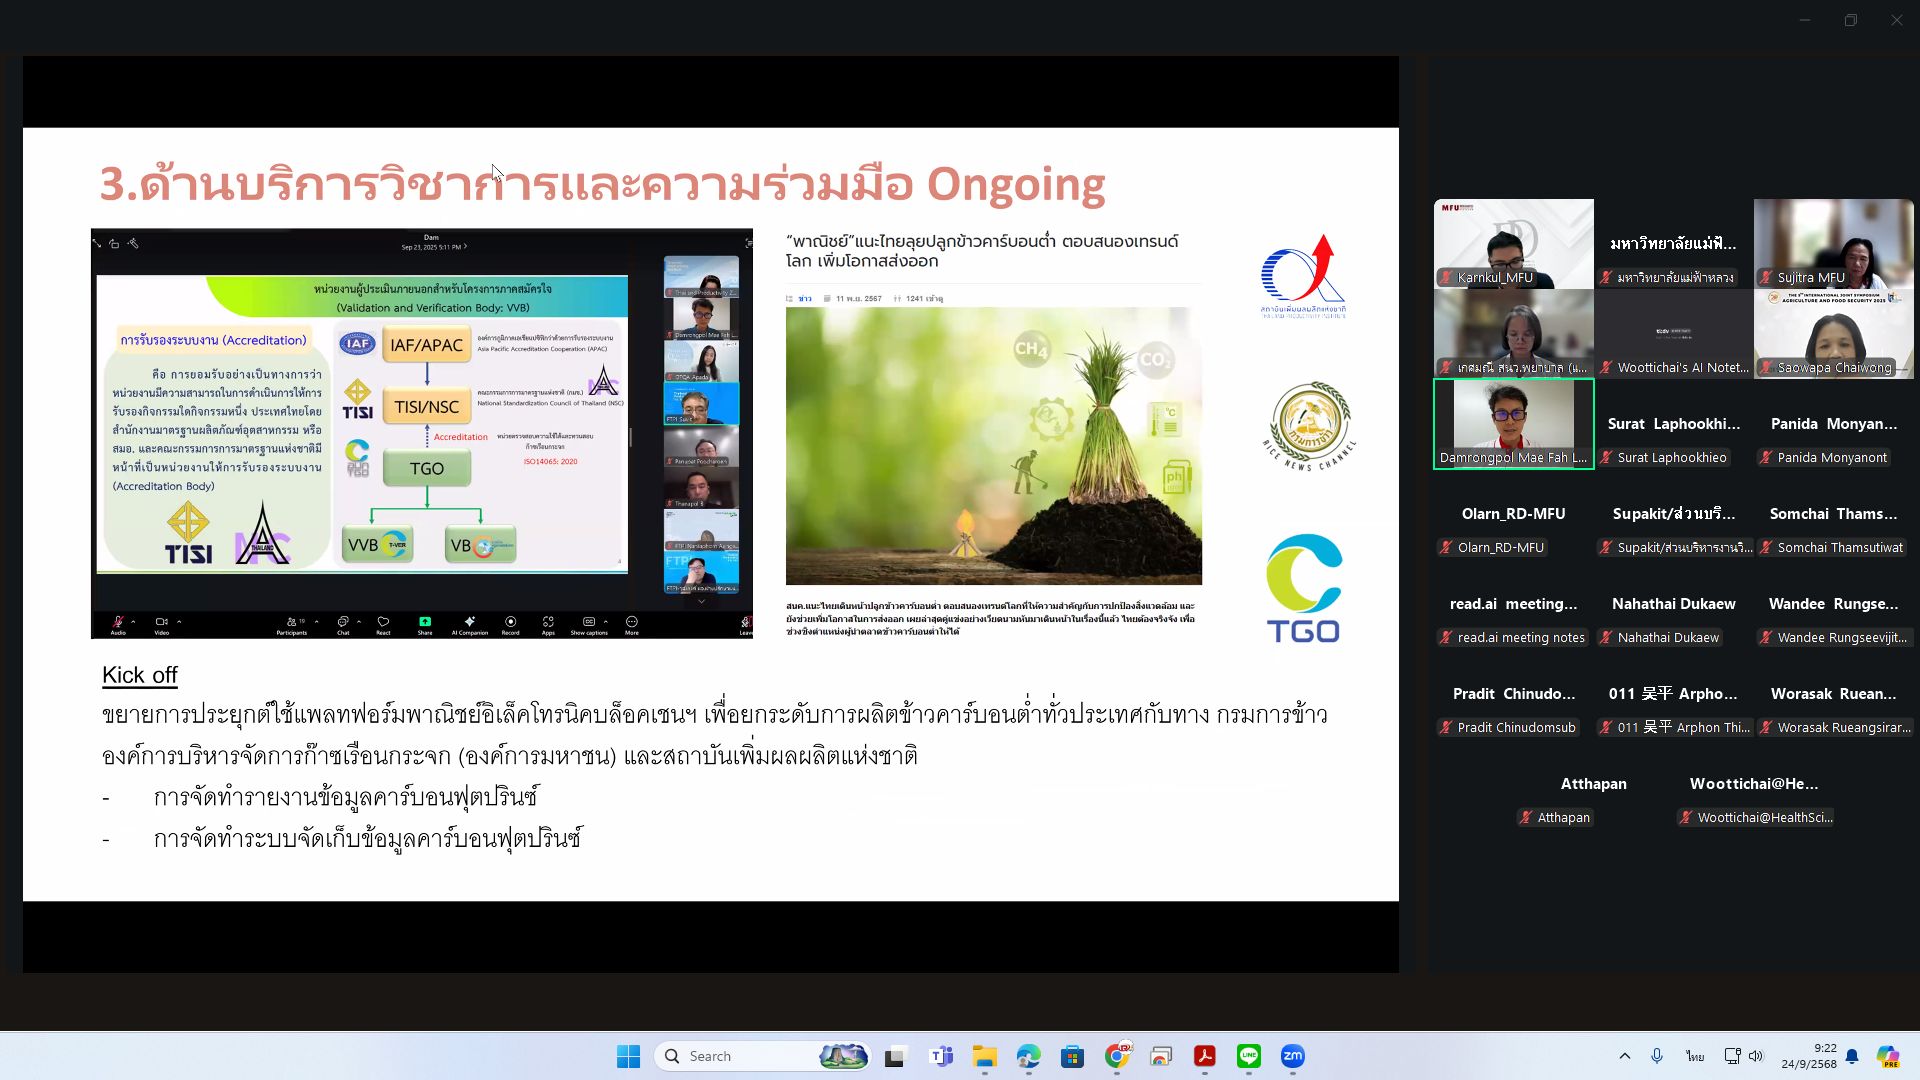Screen dimensions: 1920x1080
Task: Expand hidden system tray icons chevron
Action: [1624, 1056]
